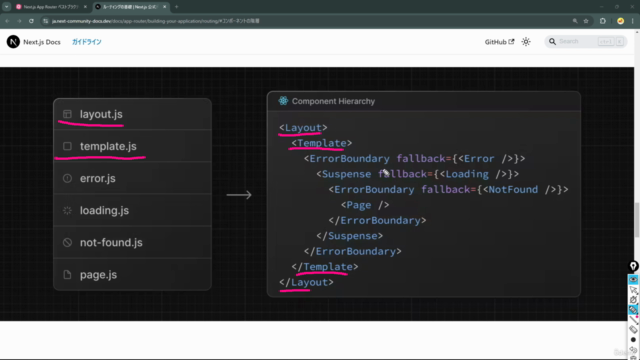Viewport: 640px width, 360px height.
Task: Toggle the light/dark theme sun icon
Action: [x=526, y=42]
